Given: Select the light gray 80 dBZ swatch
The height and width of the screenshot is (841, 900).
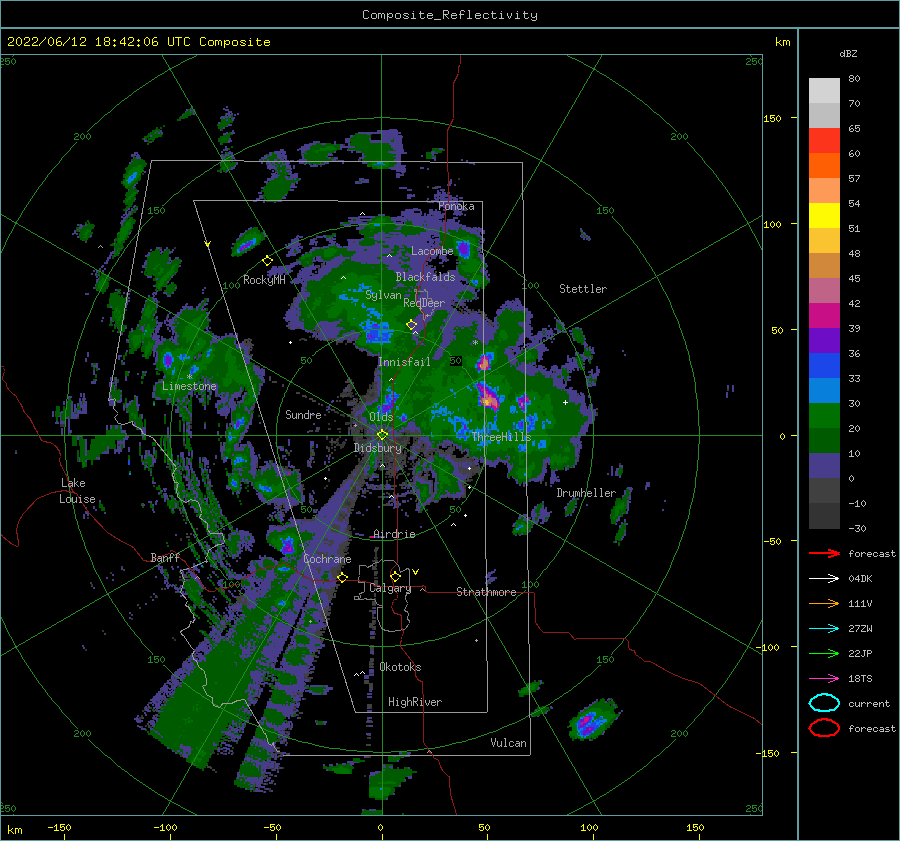Looking at the screenshot, I should coord(824,91).
